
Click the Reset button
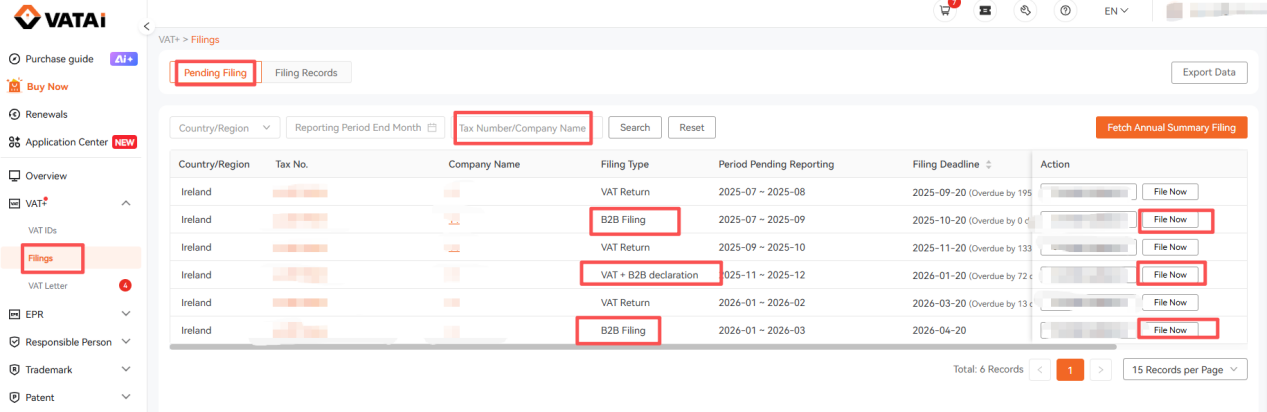692,128
